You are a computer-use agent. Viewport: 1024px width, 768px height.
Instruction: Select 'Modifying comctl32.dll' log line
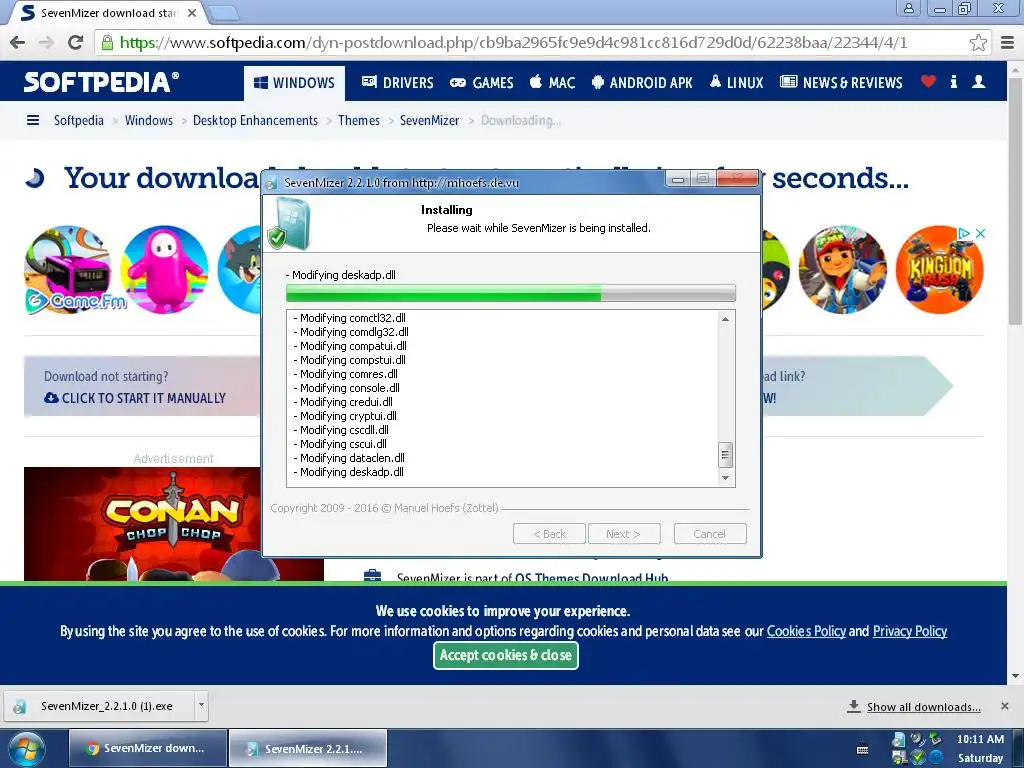click(349, 318)
